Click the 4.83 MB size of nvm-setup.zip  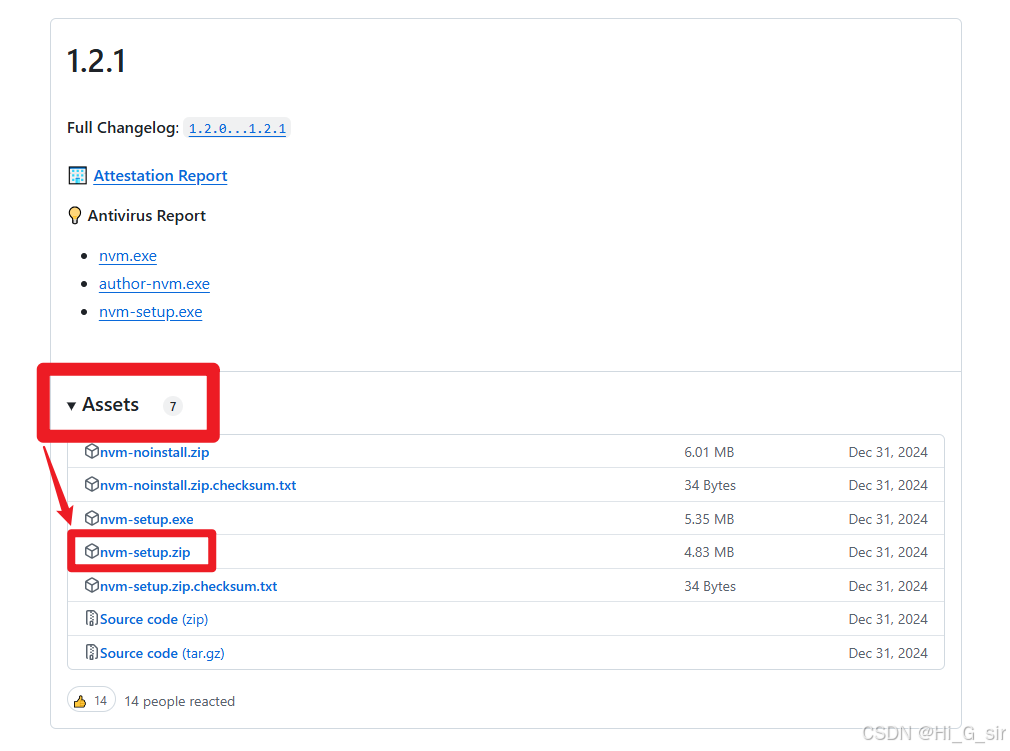(x=709, y=552)
